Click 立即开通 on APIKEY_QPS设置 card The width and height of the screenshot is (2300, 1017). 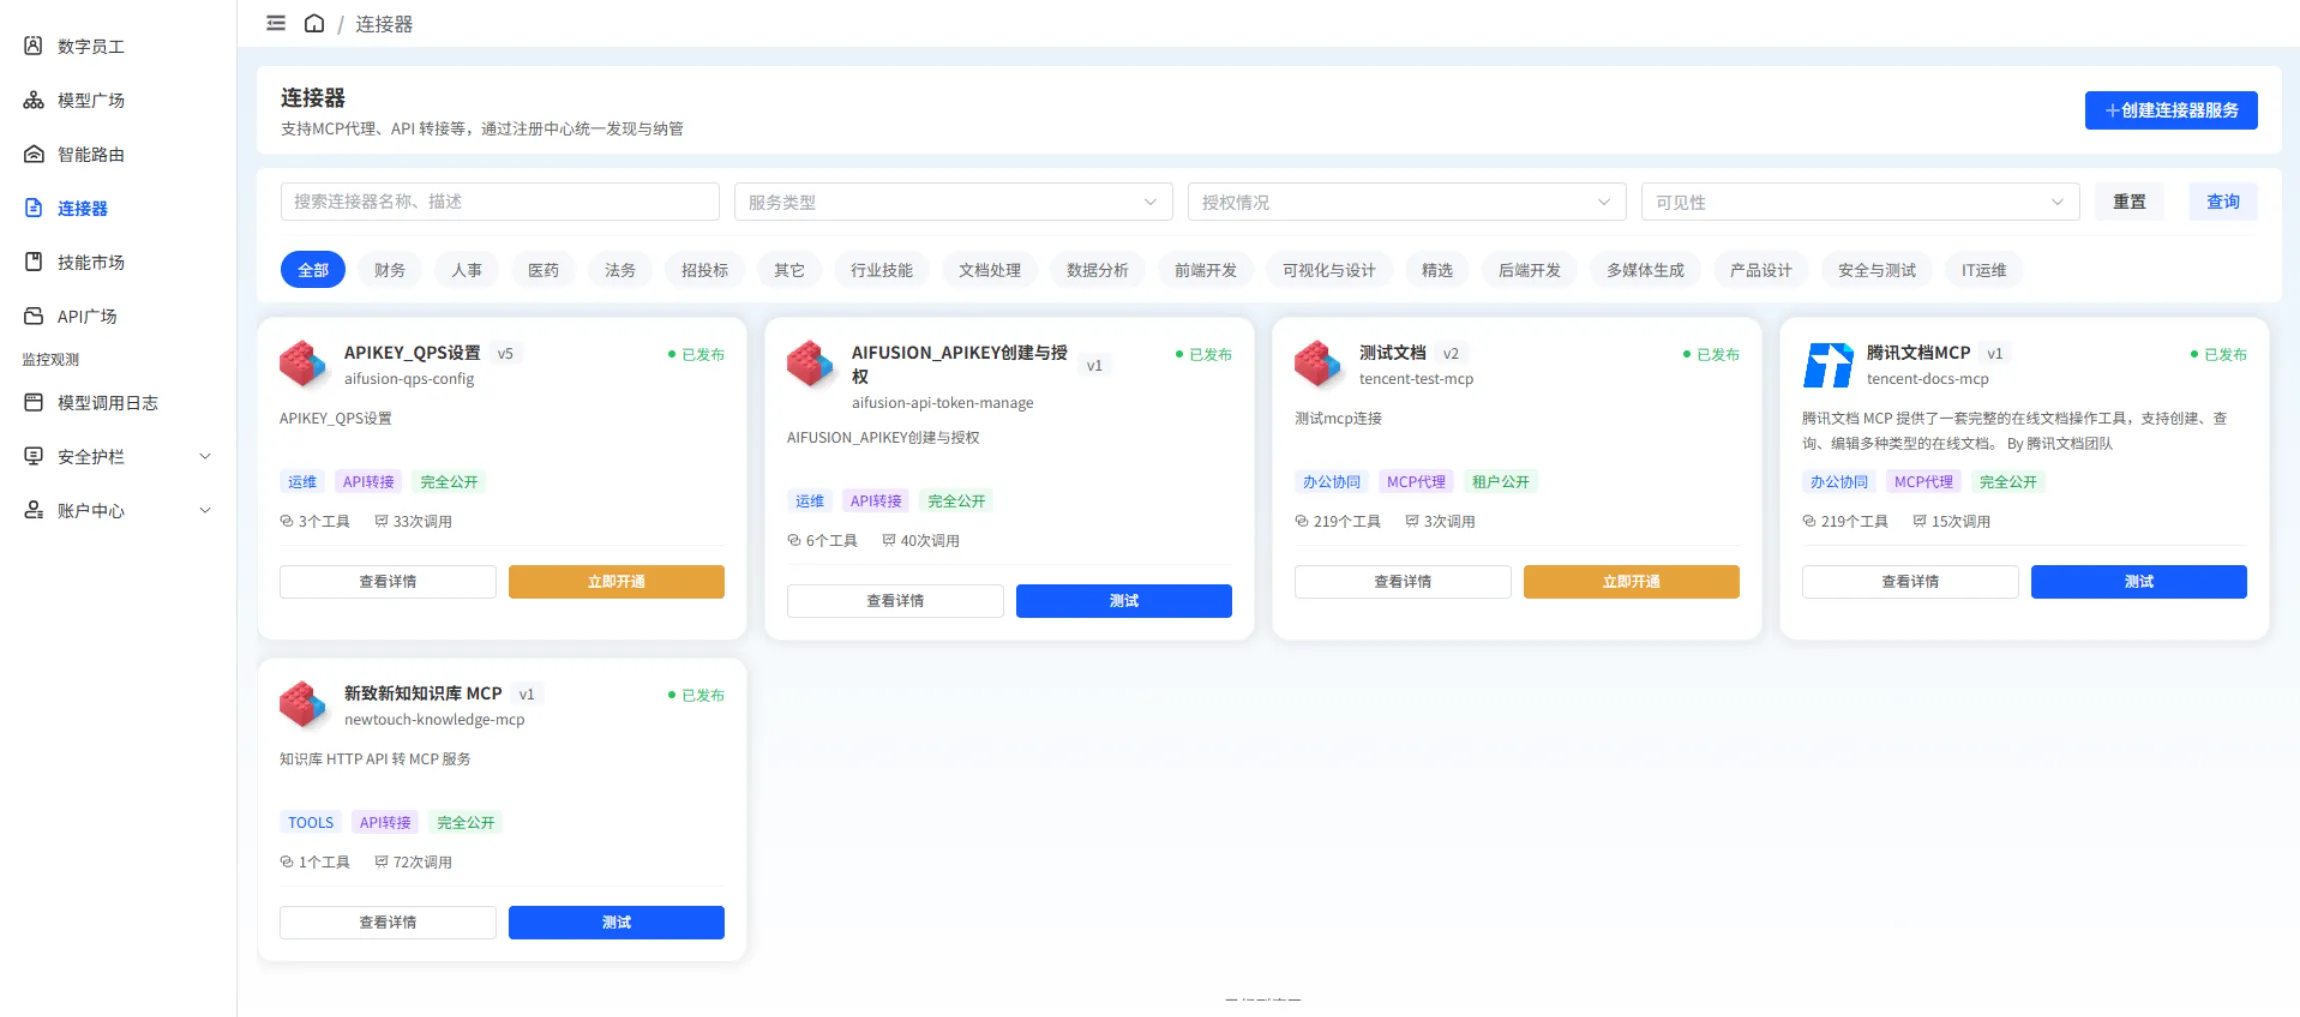point(616,582)
